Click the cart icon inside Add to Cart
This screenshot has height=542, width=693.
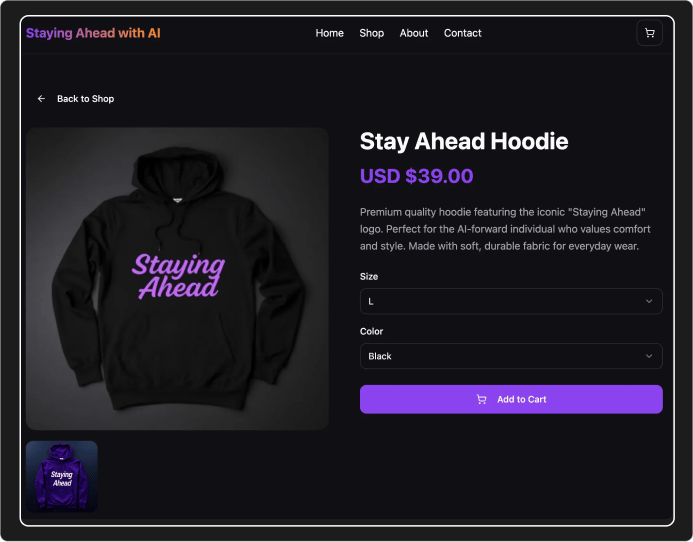coord(481,400)
